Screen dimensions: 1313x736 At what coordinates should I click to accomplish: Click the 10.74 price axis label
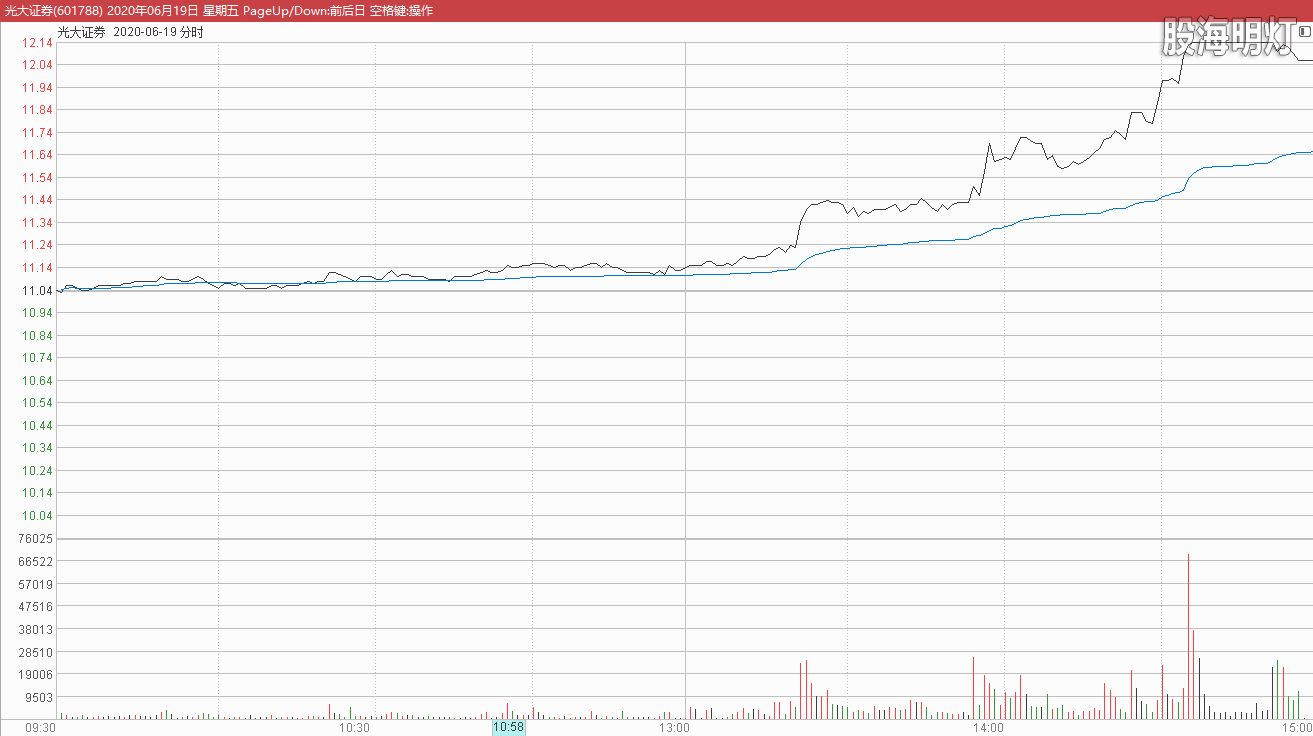37,358
